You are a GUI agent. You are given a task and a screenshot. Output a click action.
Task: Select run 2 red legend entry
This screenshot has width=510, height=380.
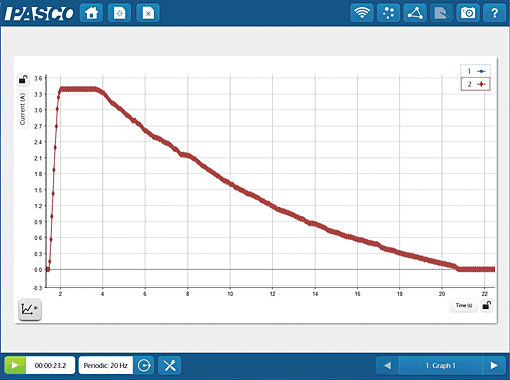click(x=475, y=84)
